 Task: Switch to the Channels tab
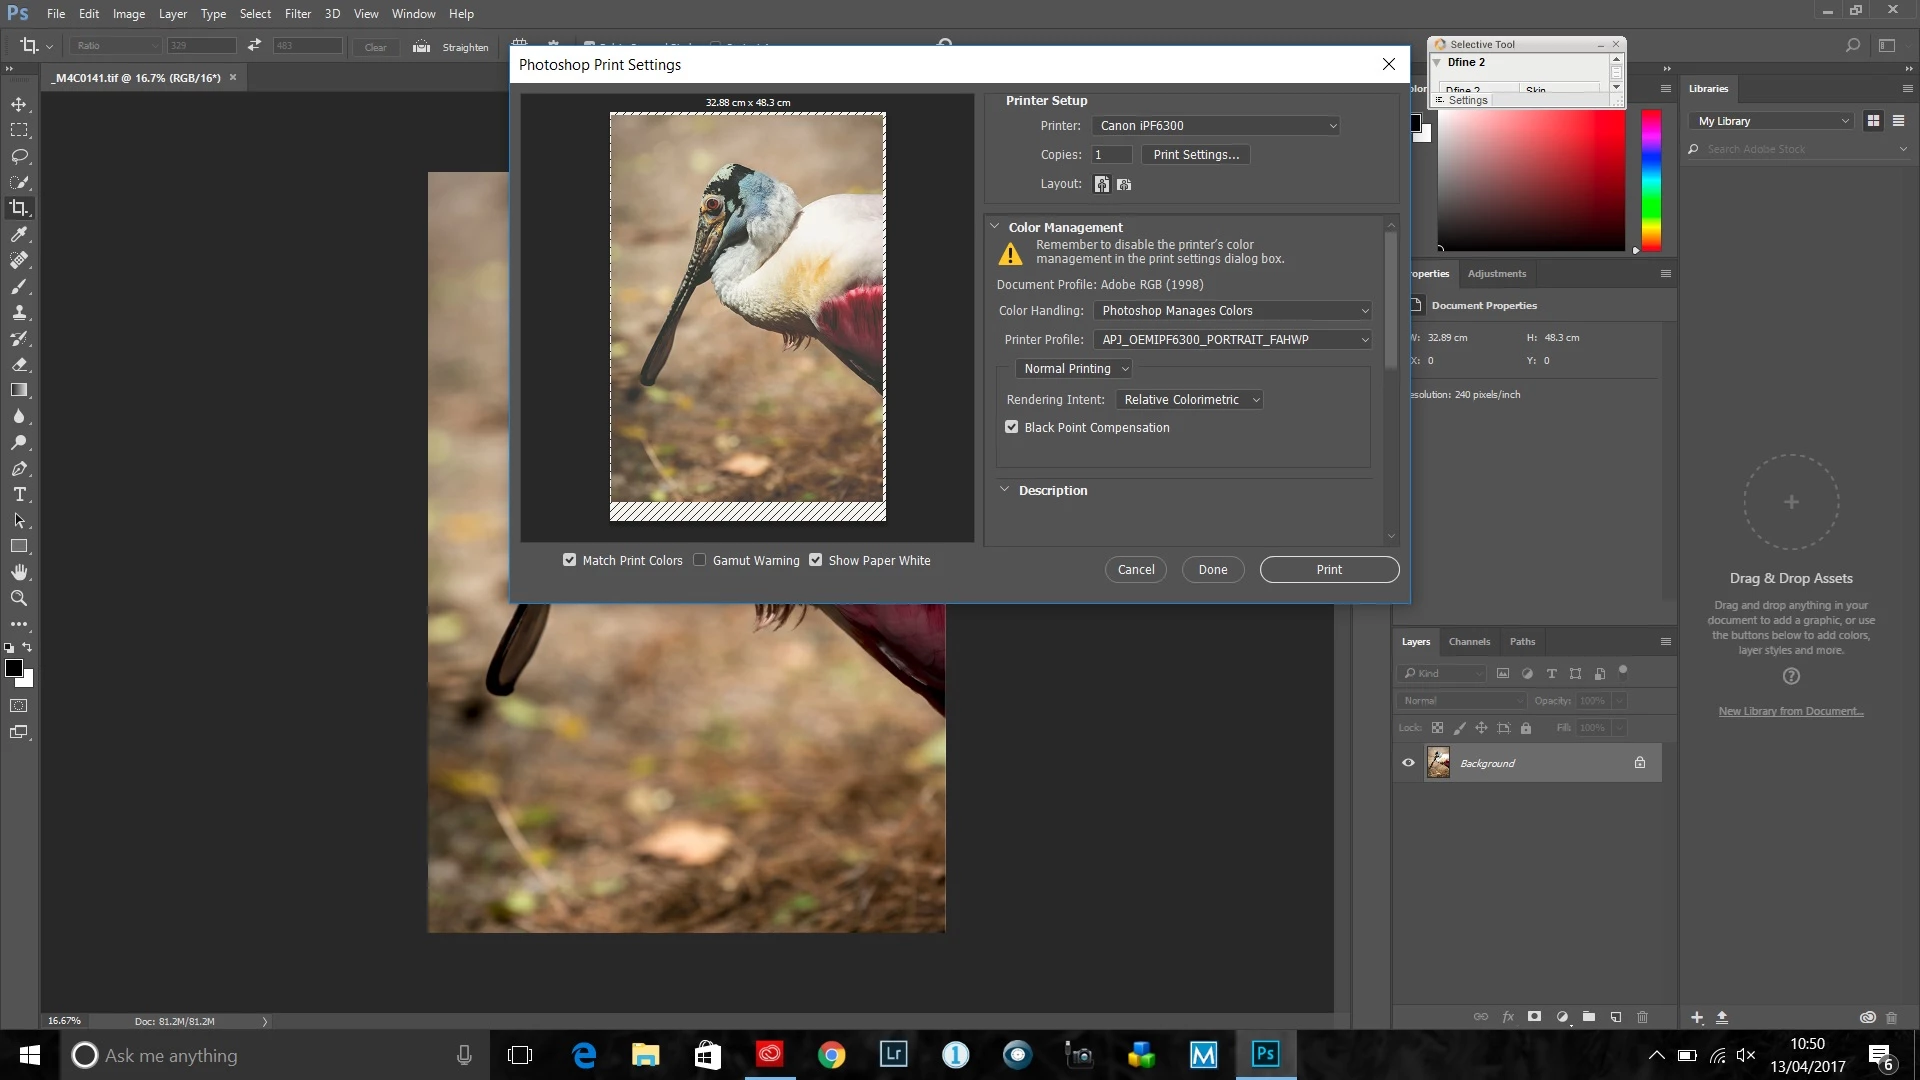pyautogui.click(x=1469, y=641)
